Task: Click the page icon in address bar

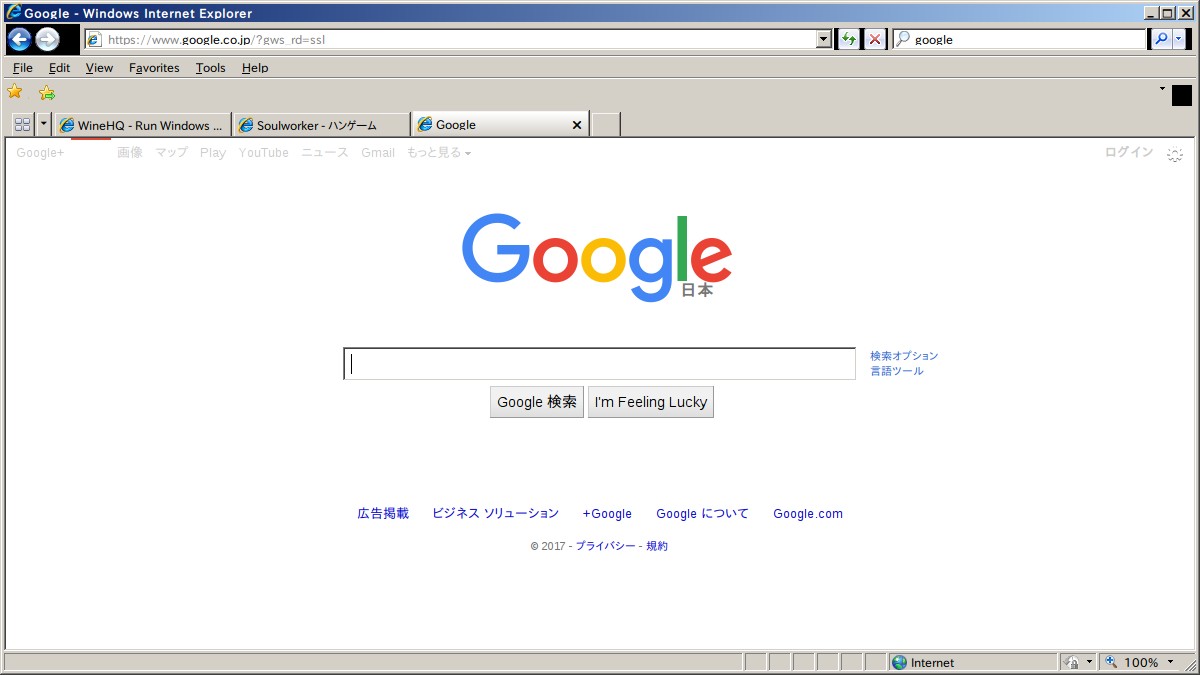Action: [94, 40]
